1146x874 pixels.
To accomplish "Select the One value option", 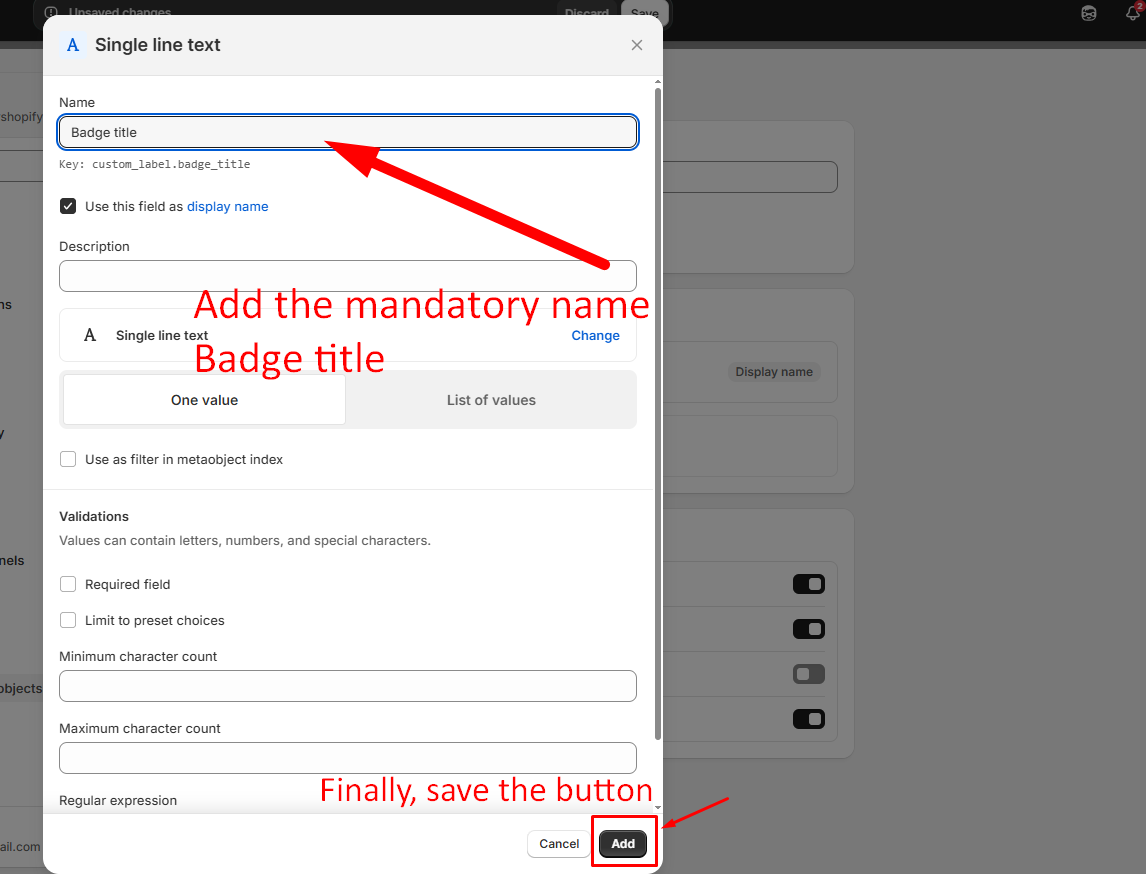I will [204, 400].
